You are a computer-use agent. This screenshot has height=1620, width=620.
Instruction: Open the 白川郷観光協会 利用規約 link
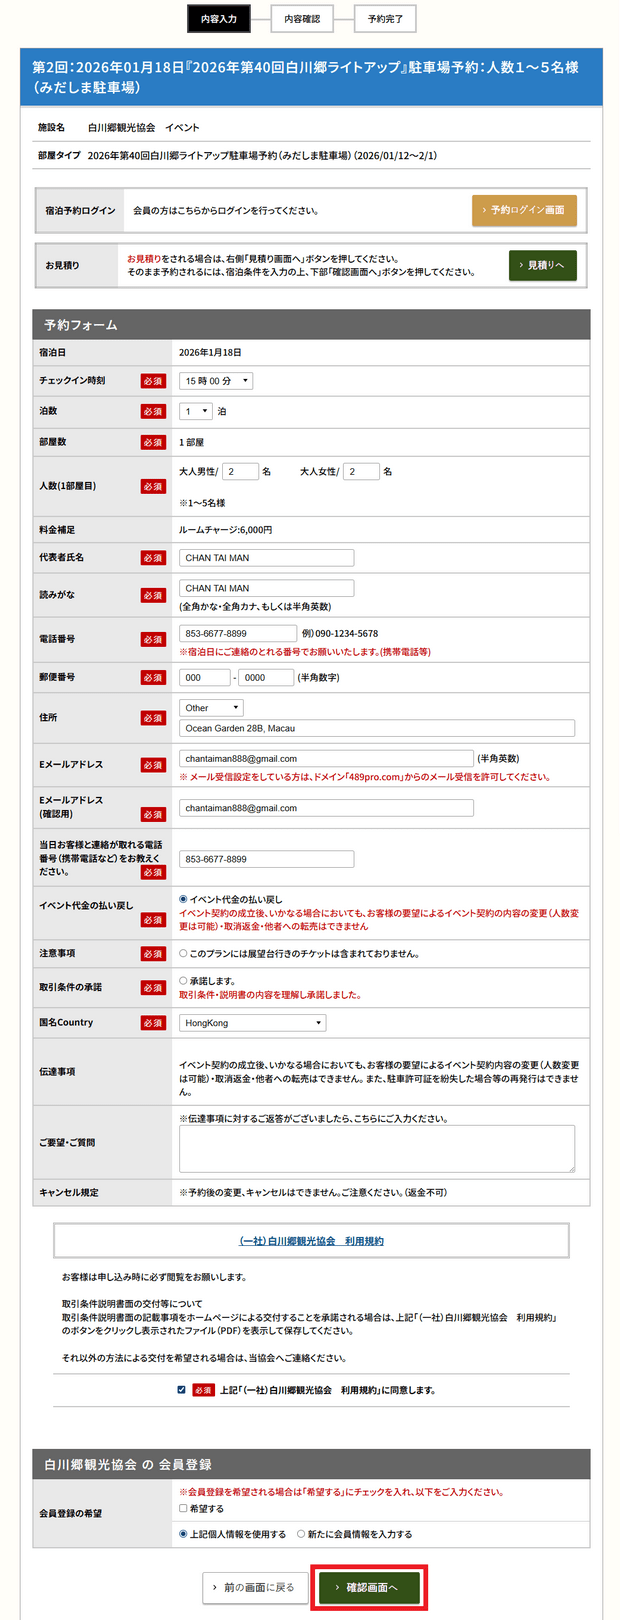click(x=311, y=1241)
